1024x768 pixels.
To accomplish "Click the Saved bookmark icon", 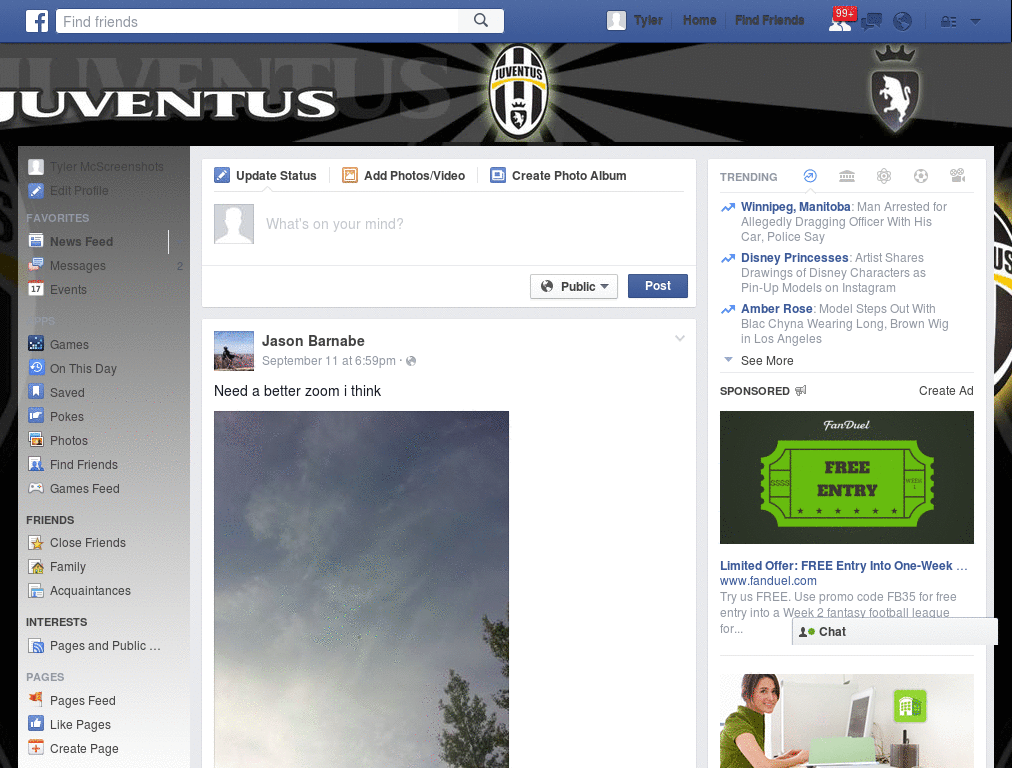I will (x=36, y=392).
